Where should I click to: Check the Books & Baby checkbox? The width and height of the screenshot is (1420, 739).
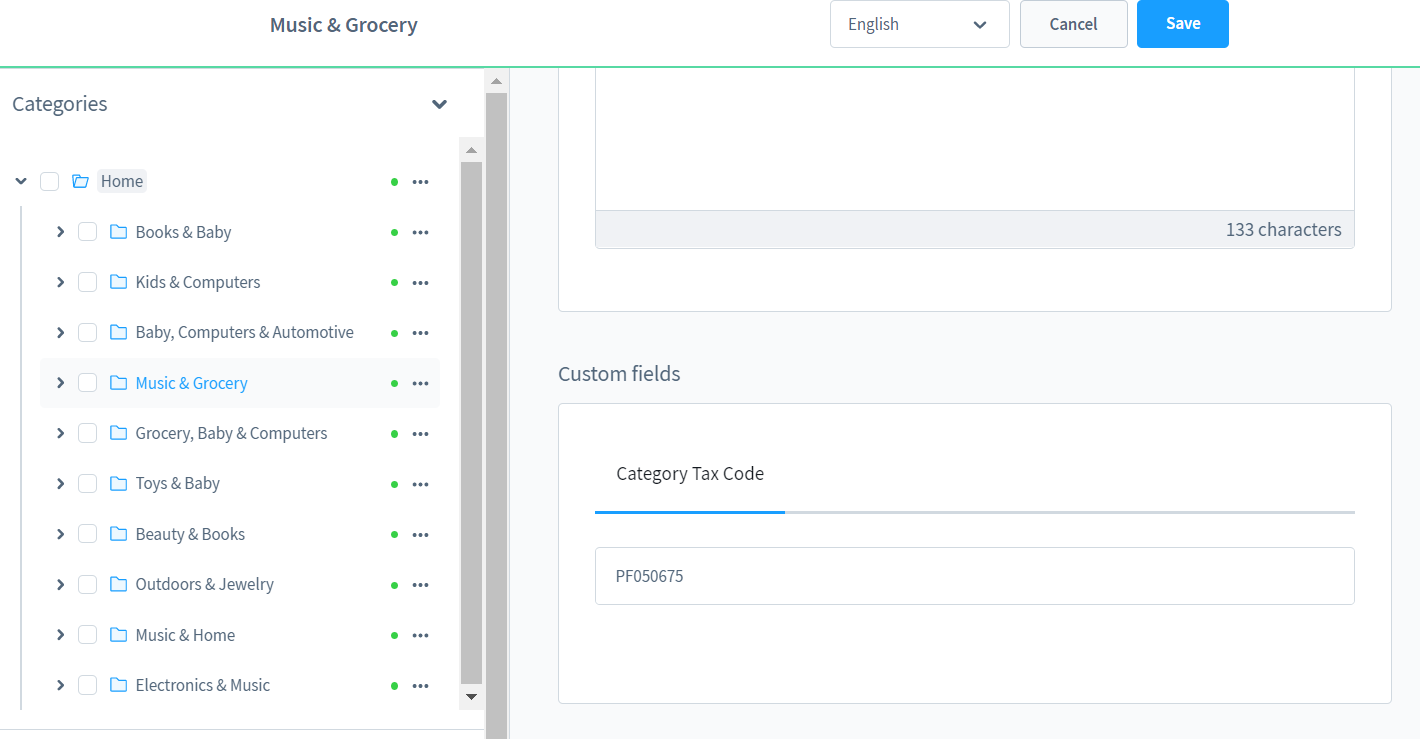(87, 232)
